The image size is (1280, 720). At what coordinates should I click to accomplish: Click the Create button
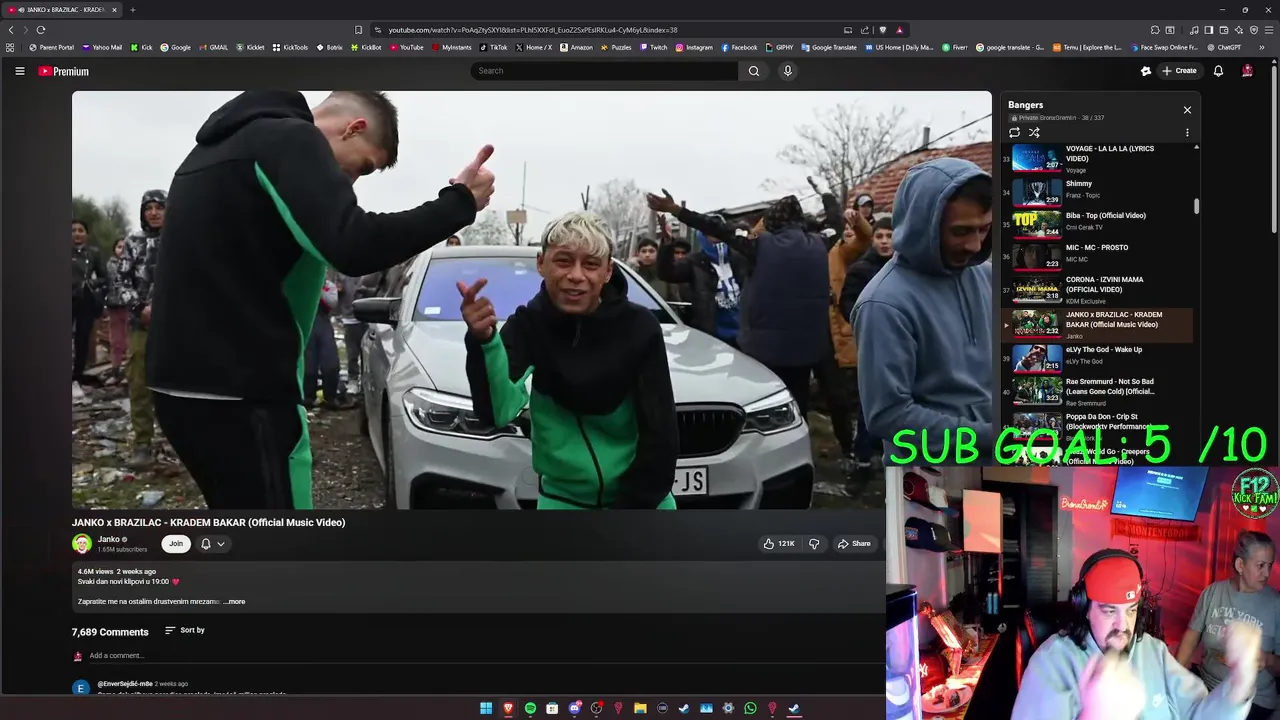point(1179,71)
